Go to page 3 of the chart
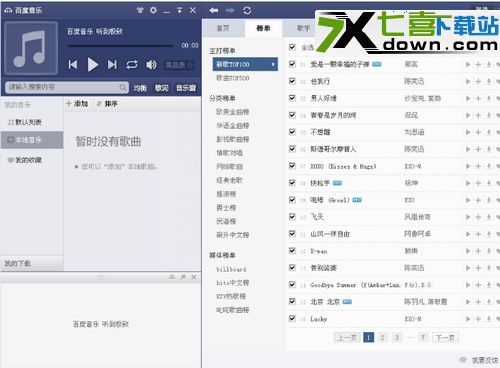This screenshot has height=368, width=500. point(397,338)
